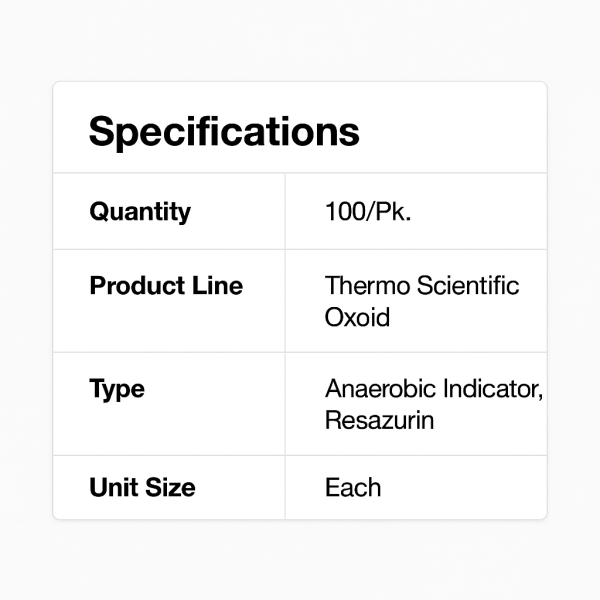Click empty cell space right of 100/Pk.

coord(480,212)
